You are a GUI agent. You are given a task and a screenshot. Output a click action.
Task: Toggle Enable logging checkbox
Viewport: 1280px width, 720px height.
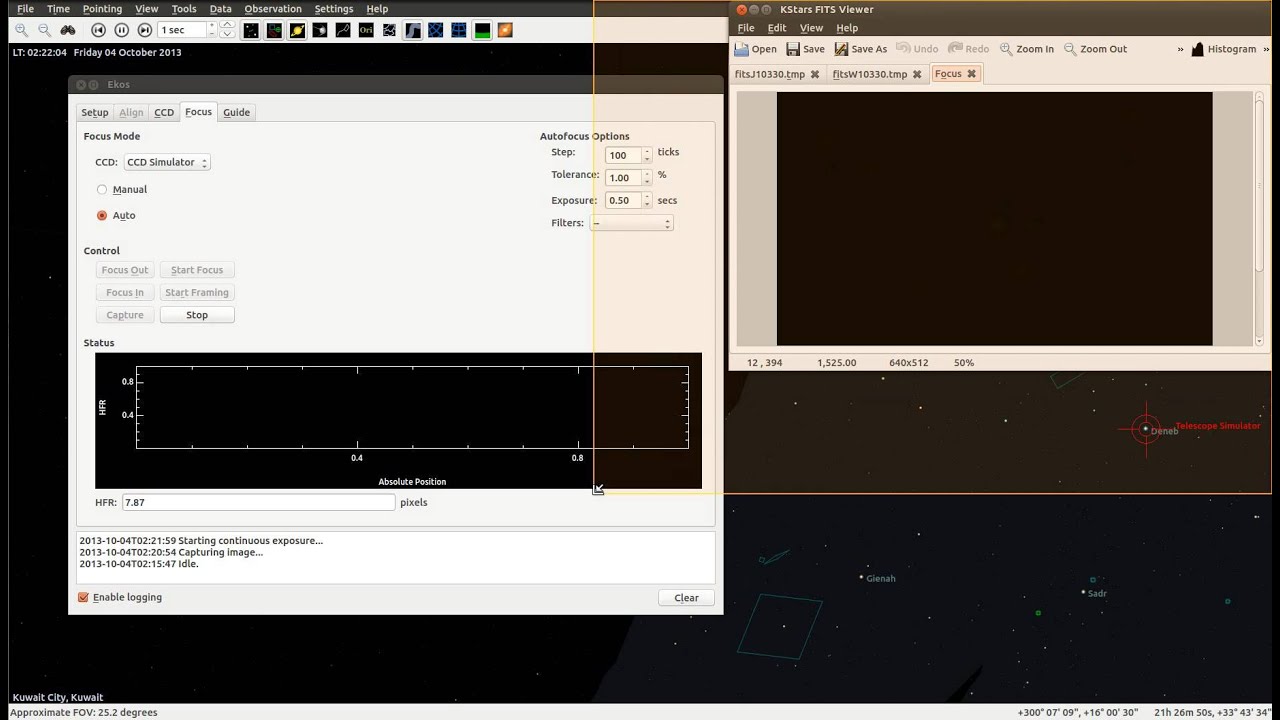point(83,597)
